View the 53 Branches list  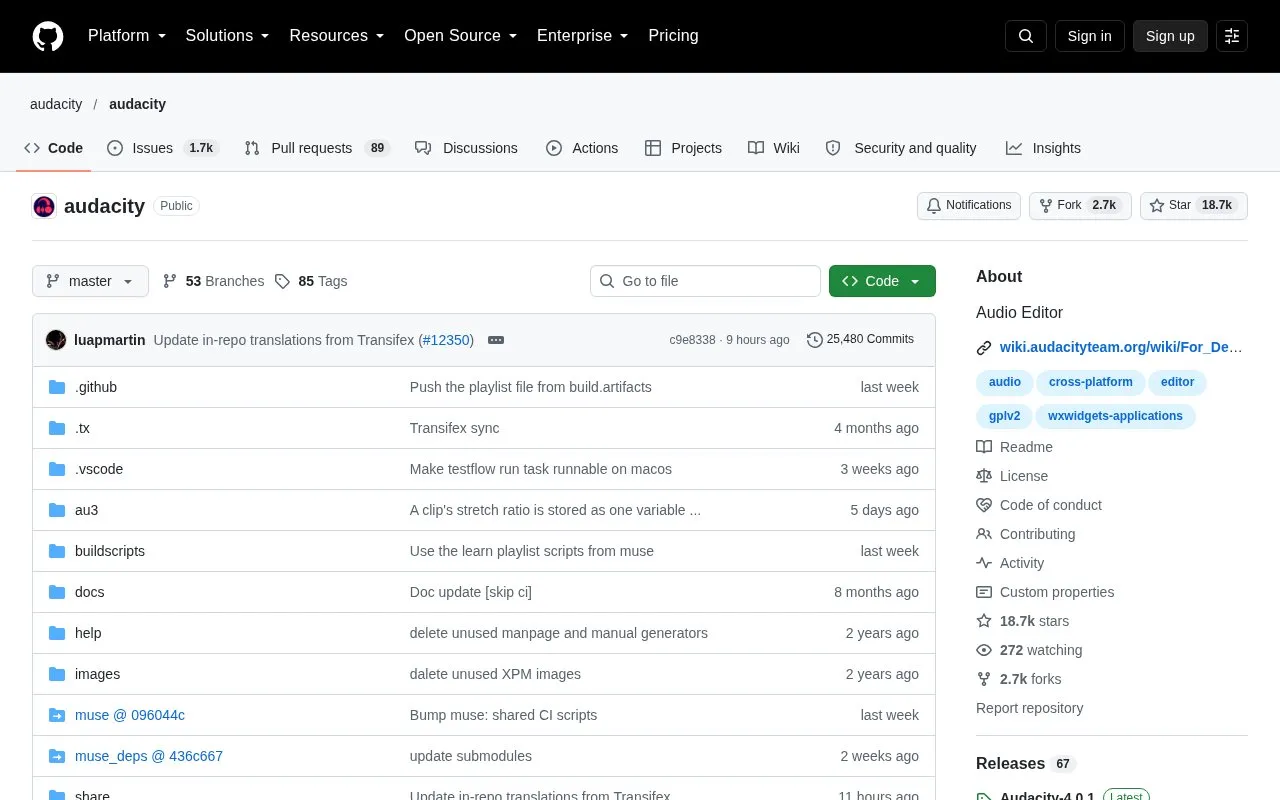(x=213, y=281)
